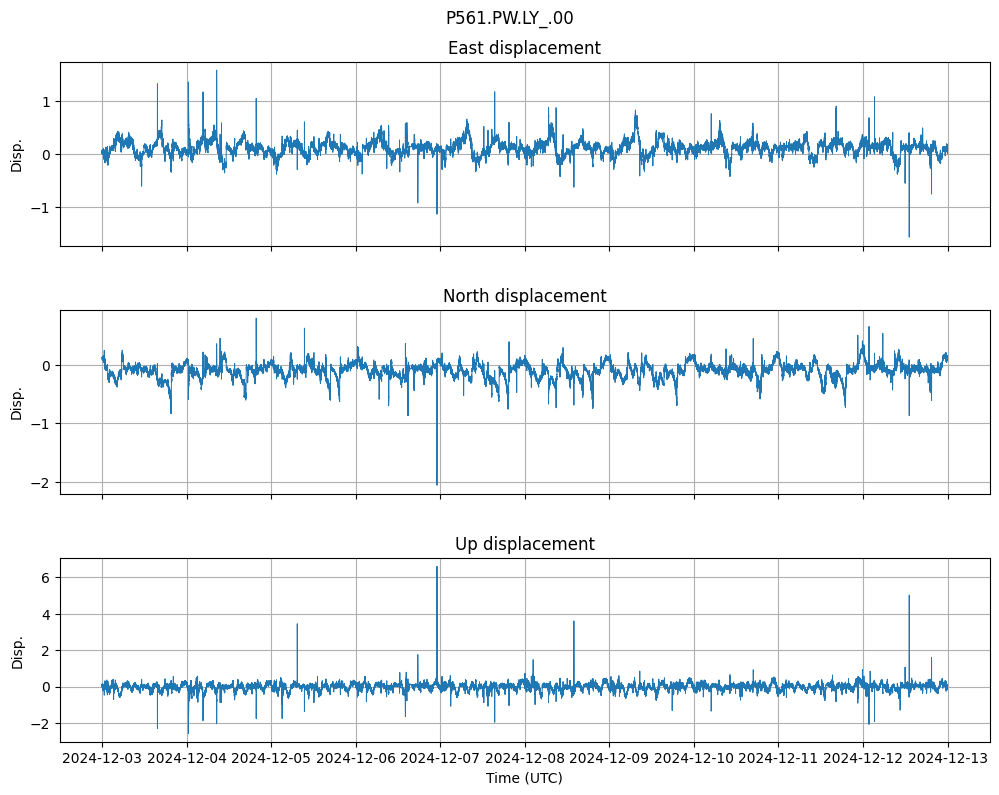Click the 2024-12-05 date tick label

pyautogui.click(x=271, y=759)
